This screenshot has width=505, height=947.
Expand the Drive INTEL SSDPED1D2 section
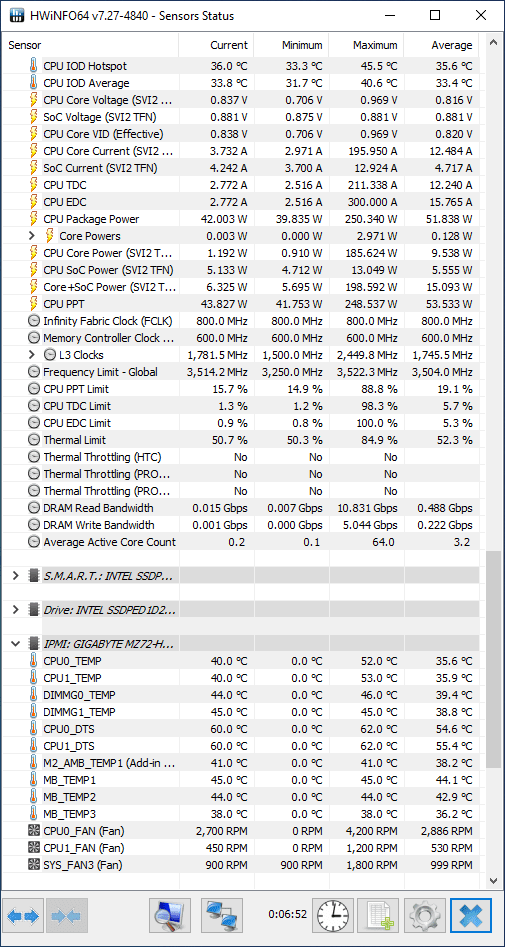click(16, 610)
